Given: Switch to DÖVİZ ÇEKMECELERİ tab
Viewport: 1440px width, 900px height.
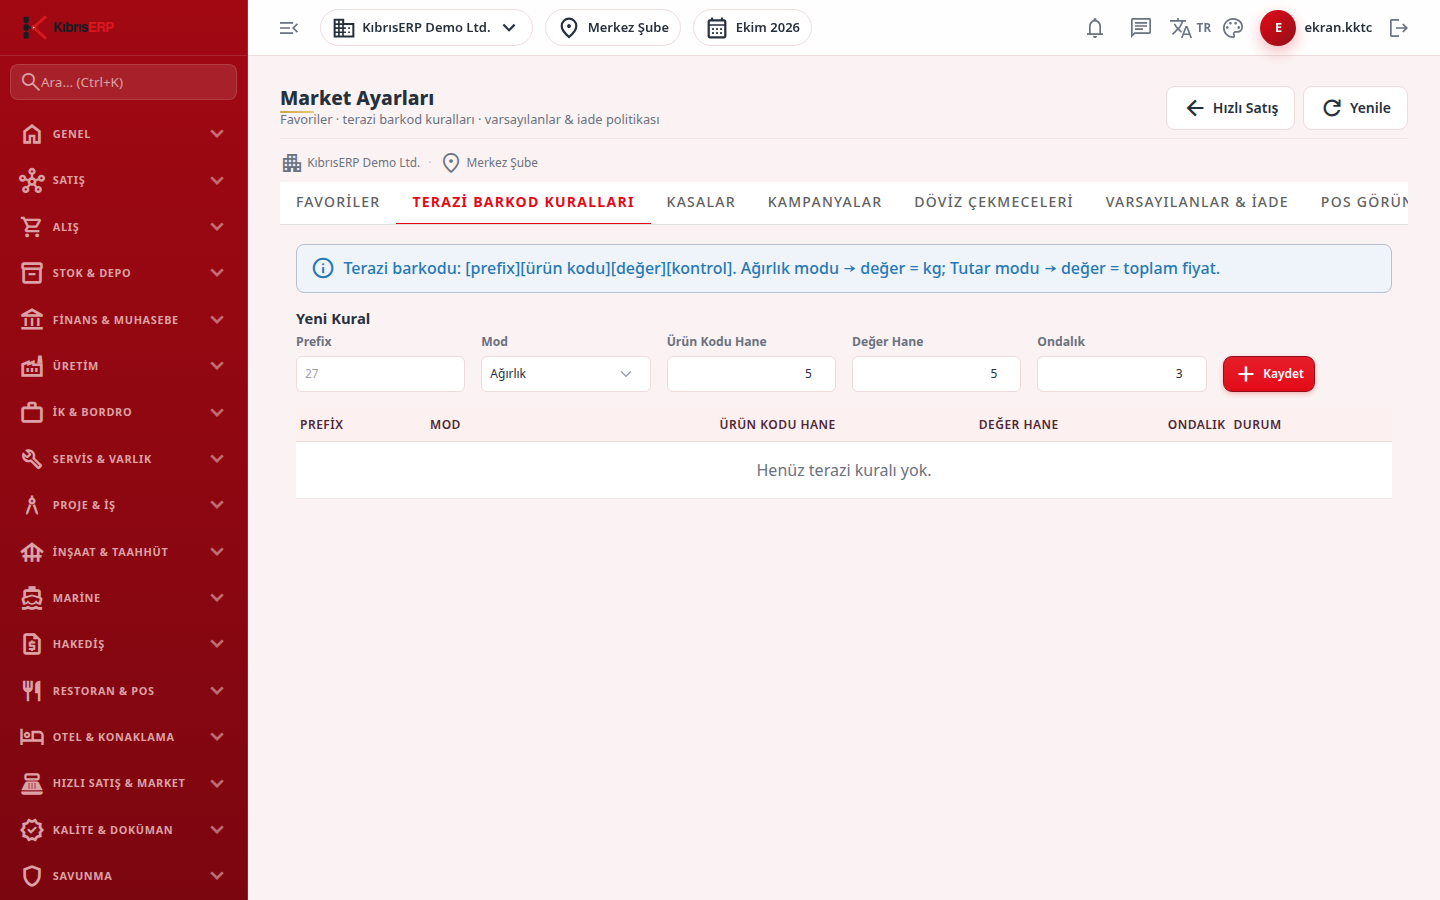Looking at the screenshot, I should (994, 202).
